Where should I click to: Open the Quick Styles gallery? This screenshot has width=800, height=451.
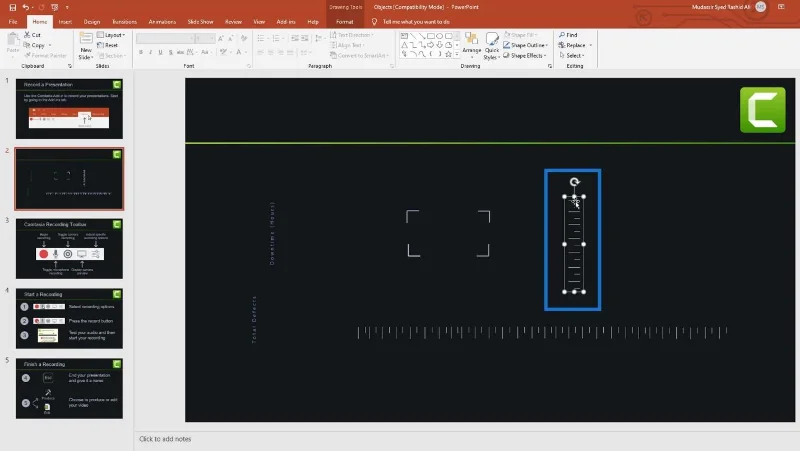tap(492, 45)
